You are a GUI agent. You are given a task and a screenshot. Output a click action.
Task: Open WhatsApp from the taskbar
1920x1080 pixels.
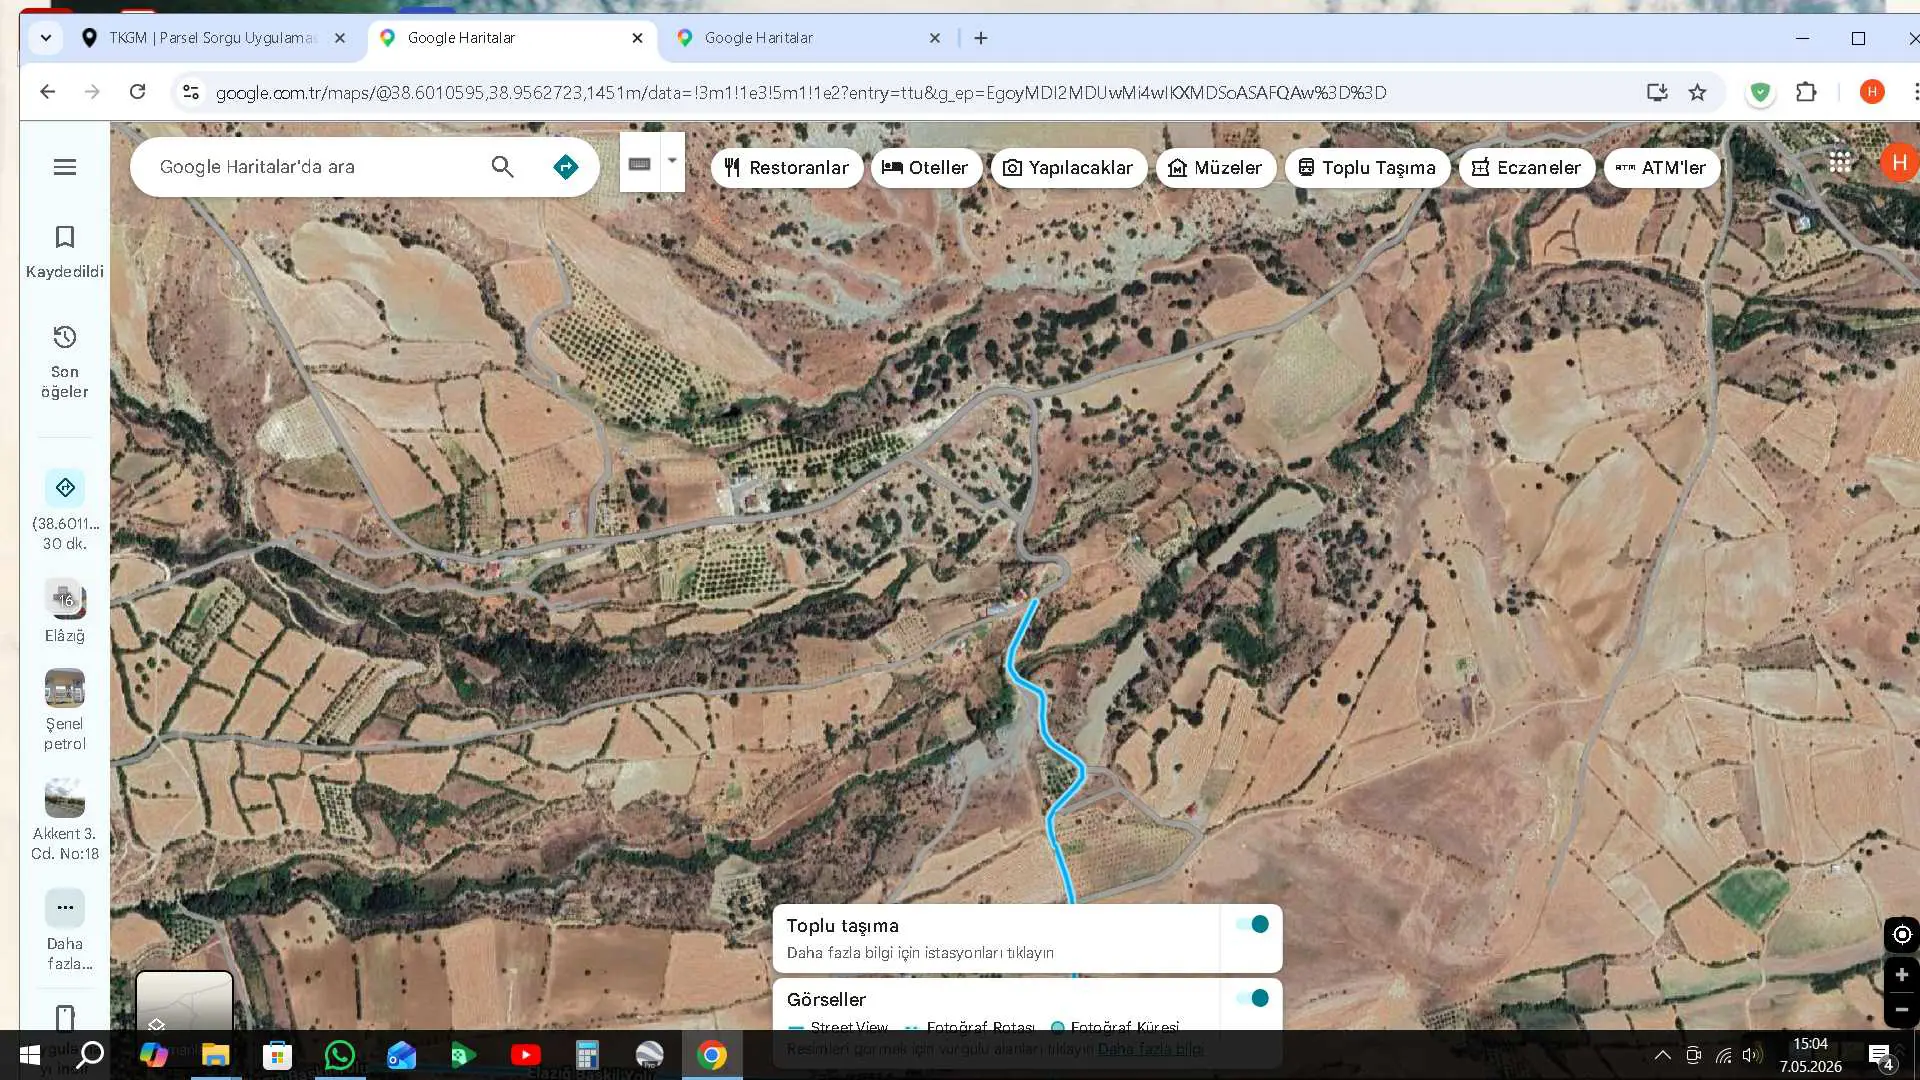(340, 1055)
